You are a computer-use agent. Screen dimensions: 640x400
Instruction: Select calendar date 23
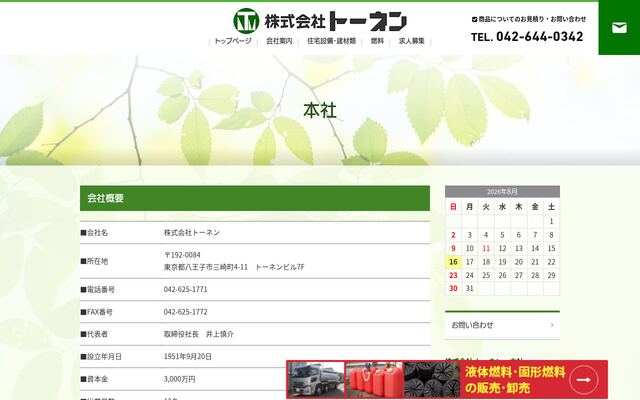click(453, 276)
